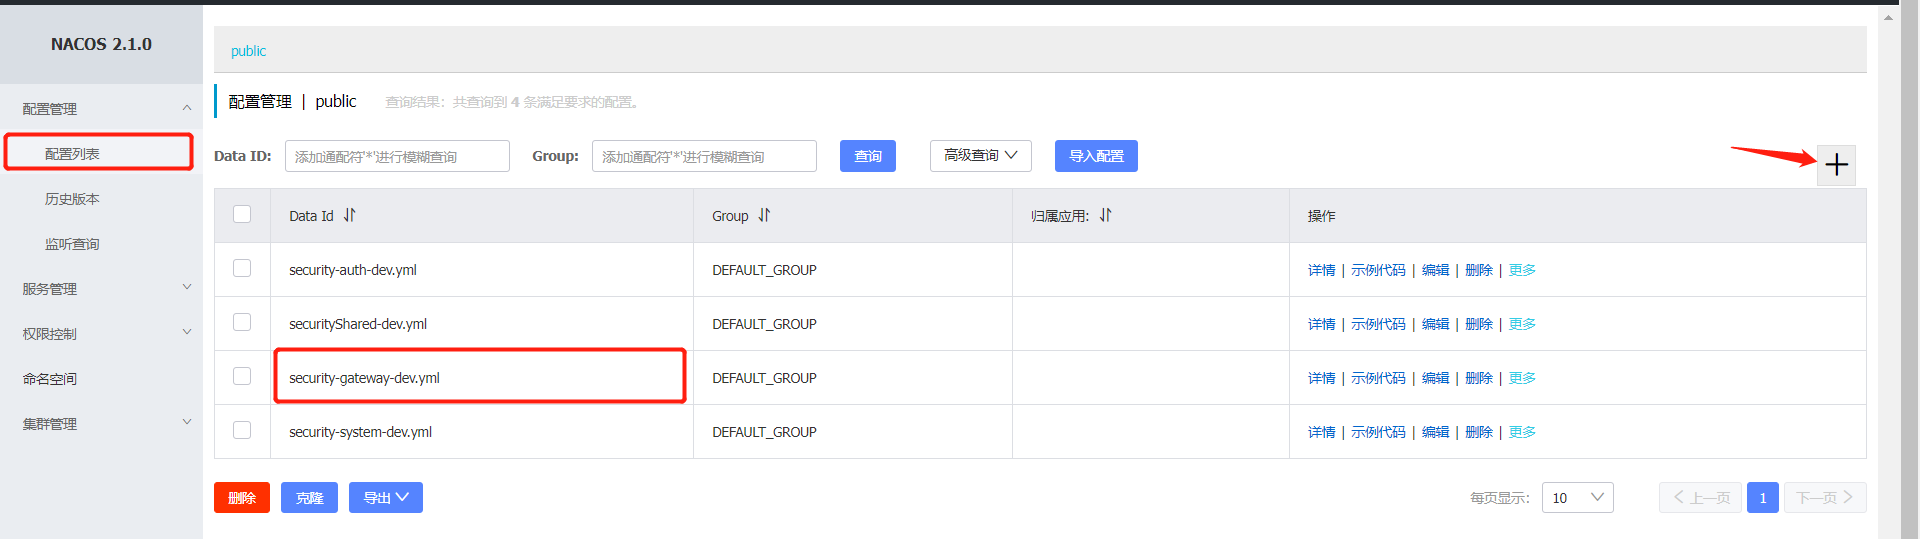Open the 导出 export dropdown
The image size is (1920, 539).
pos(385,498)
